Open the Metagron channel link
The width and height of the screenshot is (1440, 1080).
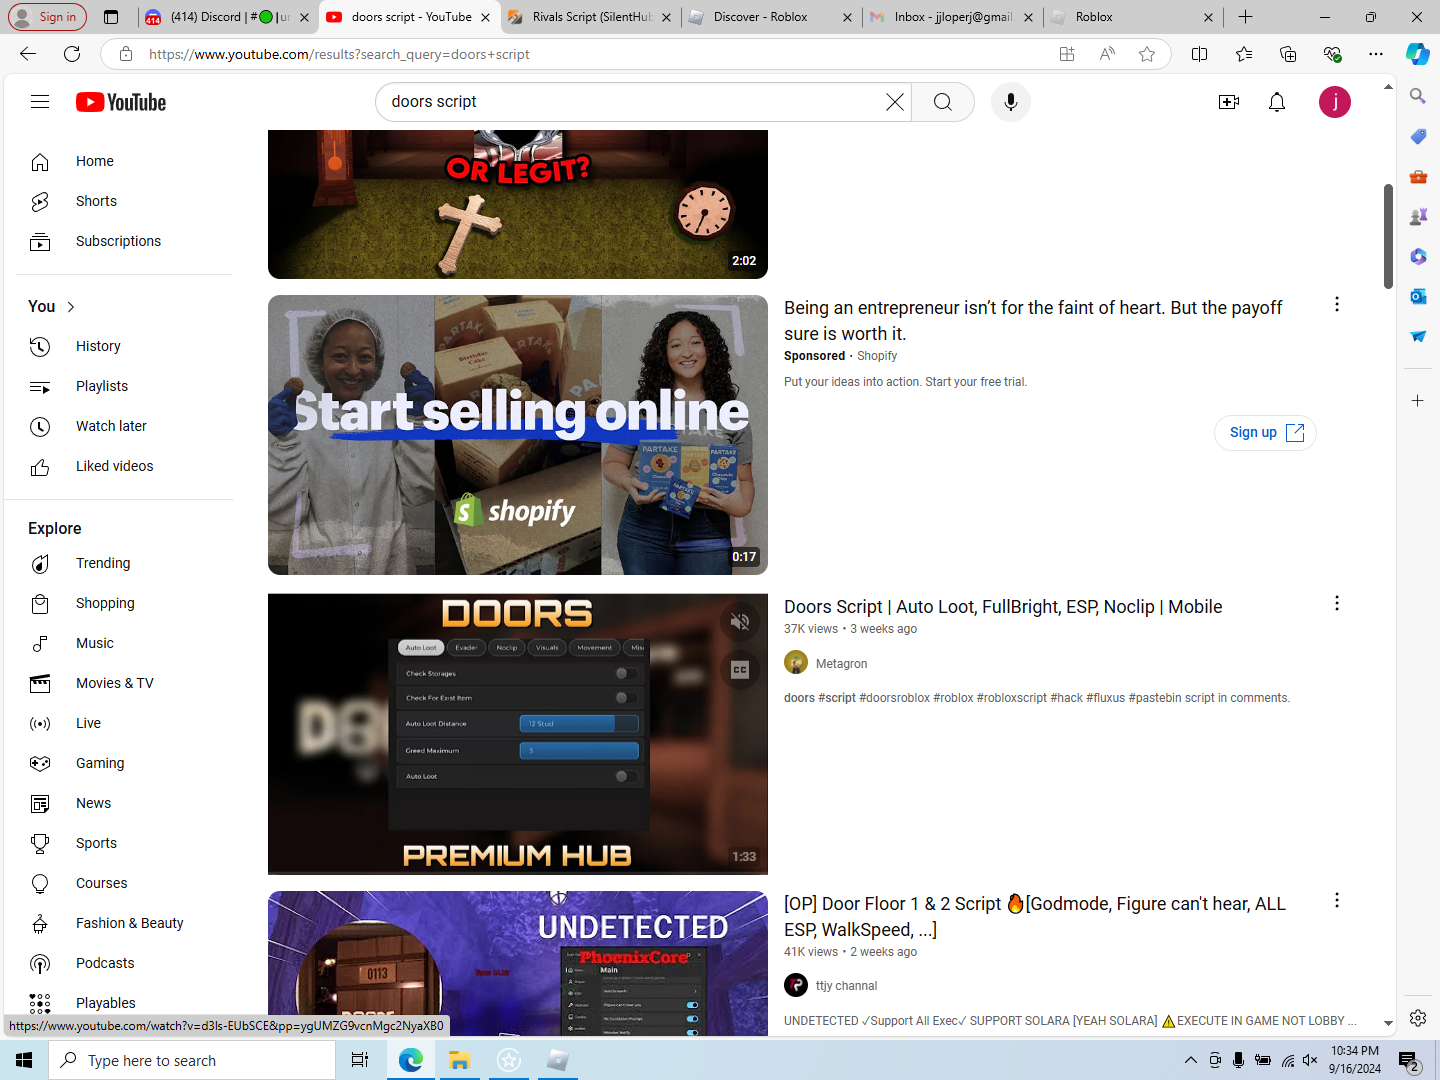pos(841,664)
